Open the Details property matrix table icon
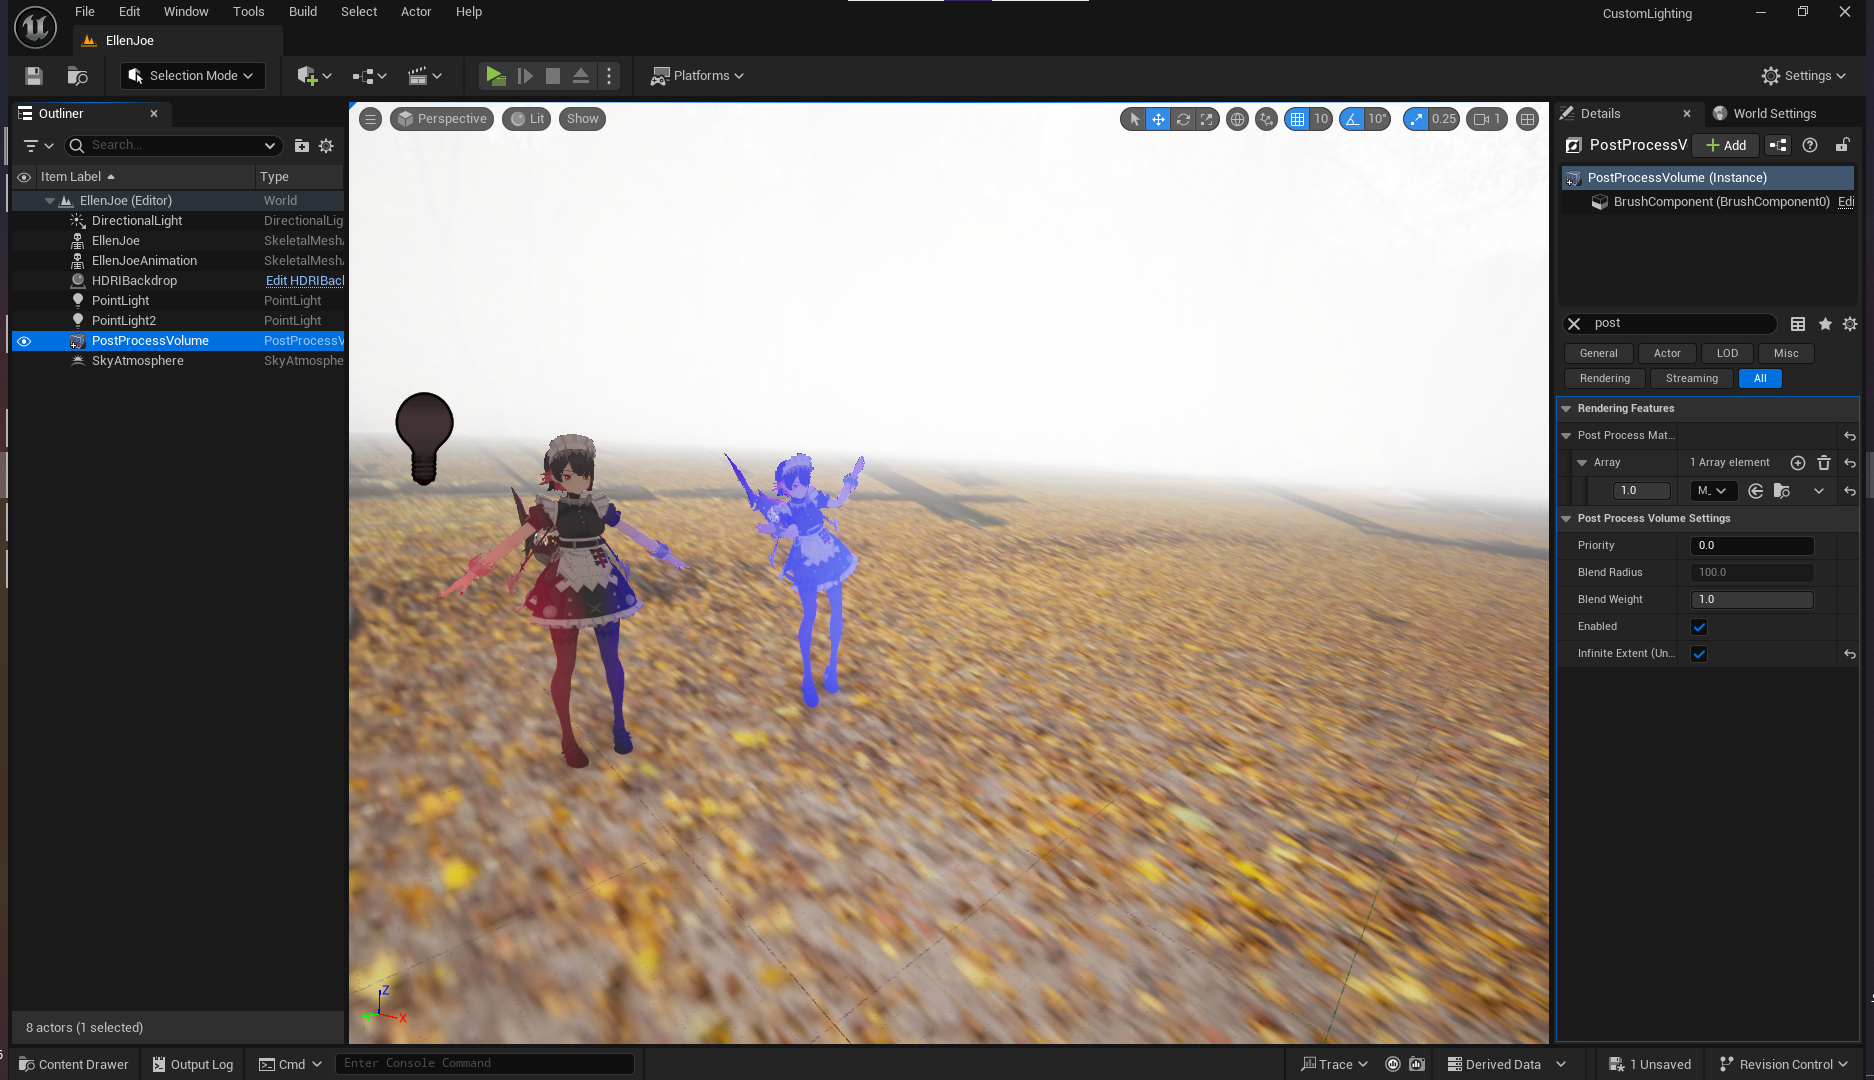Image resolution: width=1874 pixels, height=1080 pixels. coord(1798,324)
